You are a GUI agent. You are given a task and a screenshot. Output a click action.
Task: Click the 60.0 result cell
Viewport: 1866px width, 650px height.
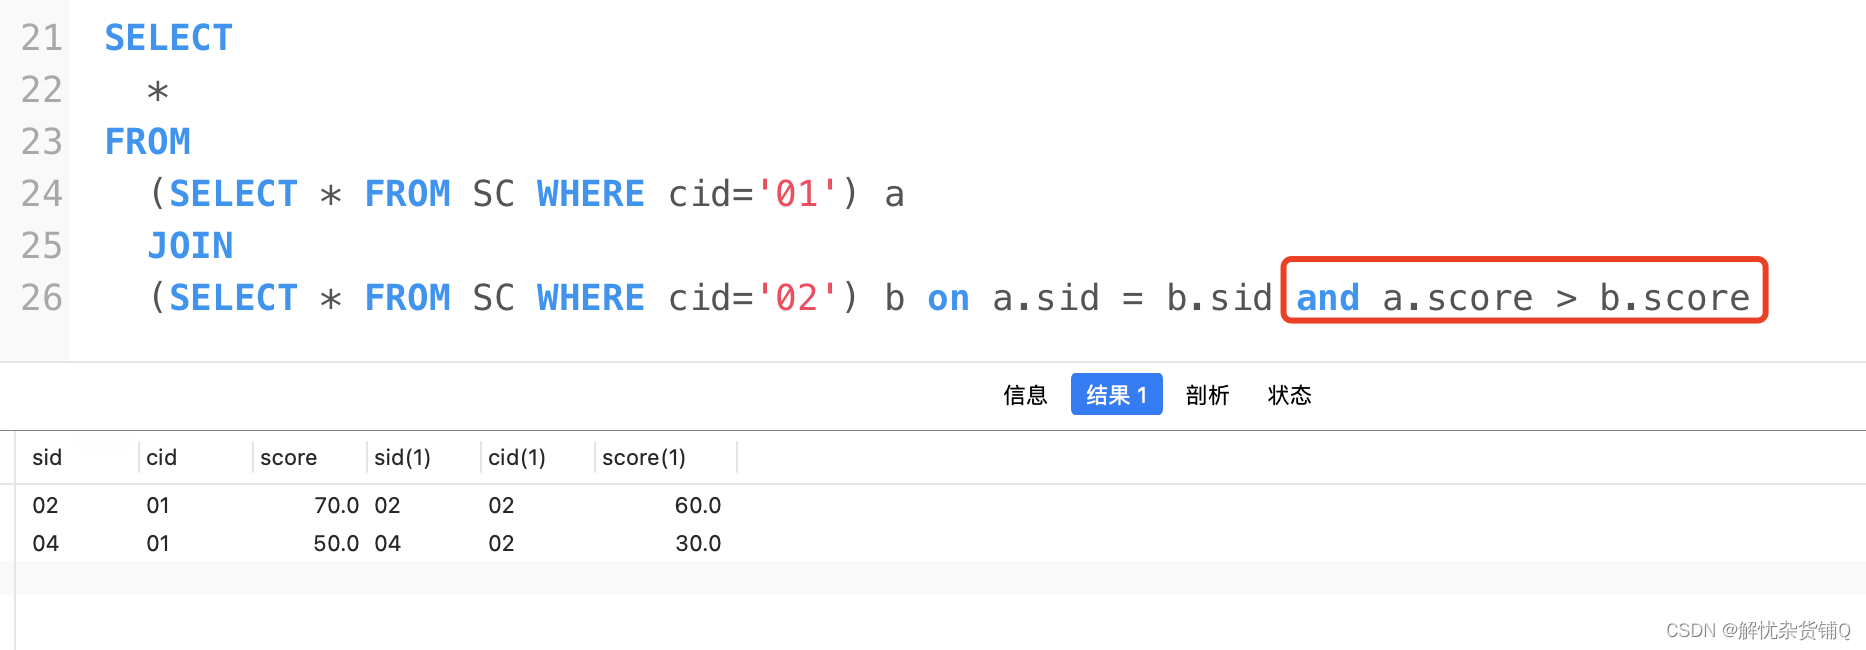coord(697,506)
